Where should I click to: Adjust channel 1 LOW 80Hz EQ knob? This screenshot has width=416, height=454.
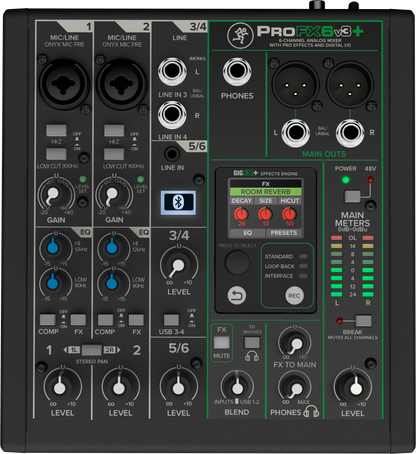53,283
